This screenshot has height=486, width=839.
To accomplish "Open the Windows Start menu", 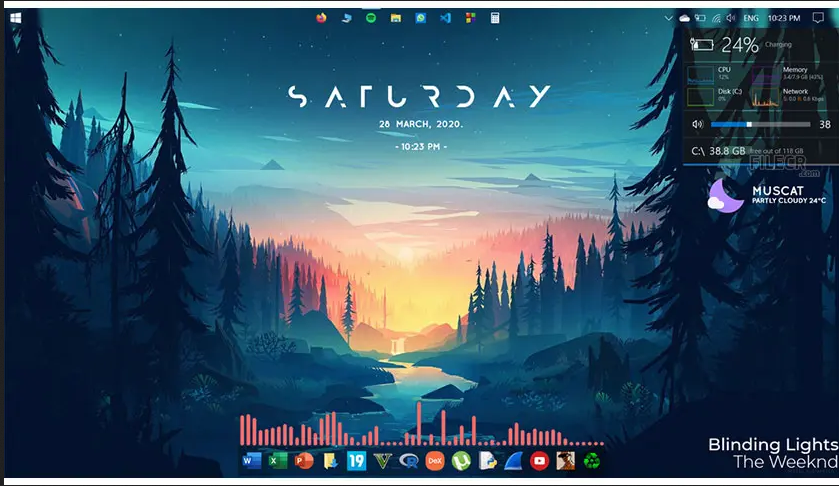I will 17,17.
